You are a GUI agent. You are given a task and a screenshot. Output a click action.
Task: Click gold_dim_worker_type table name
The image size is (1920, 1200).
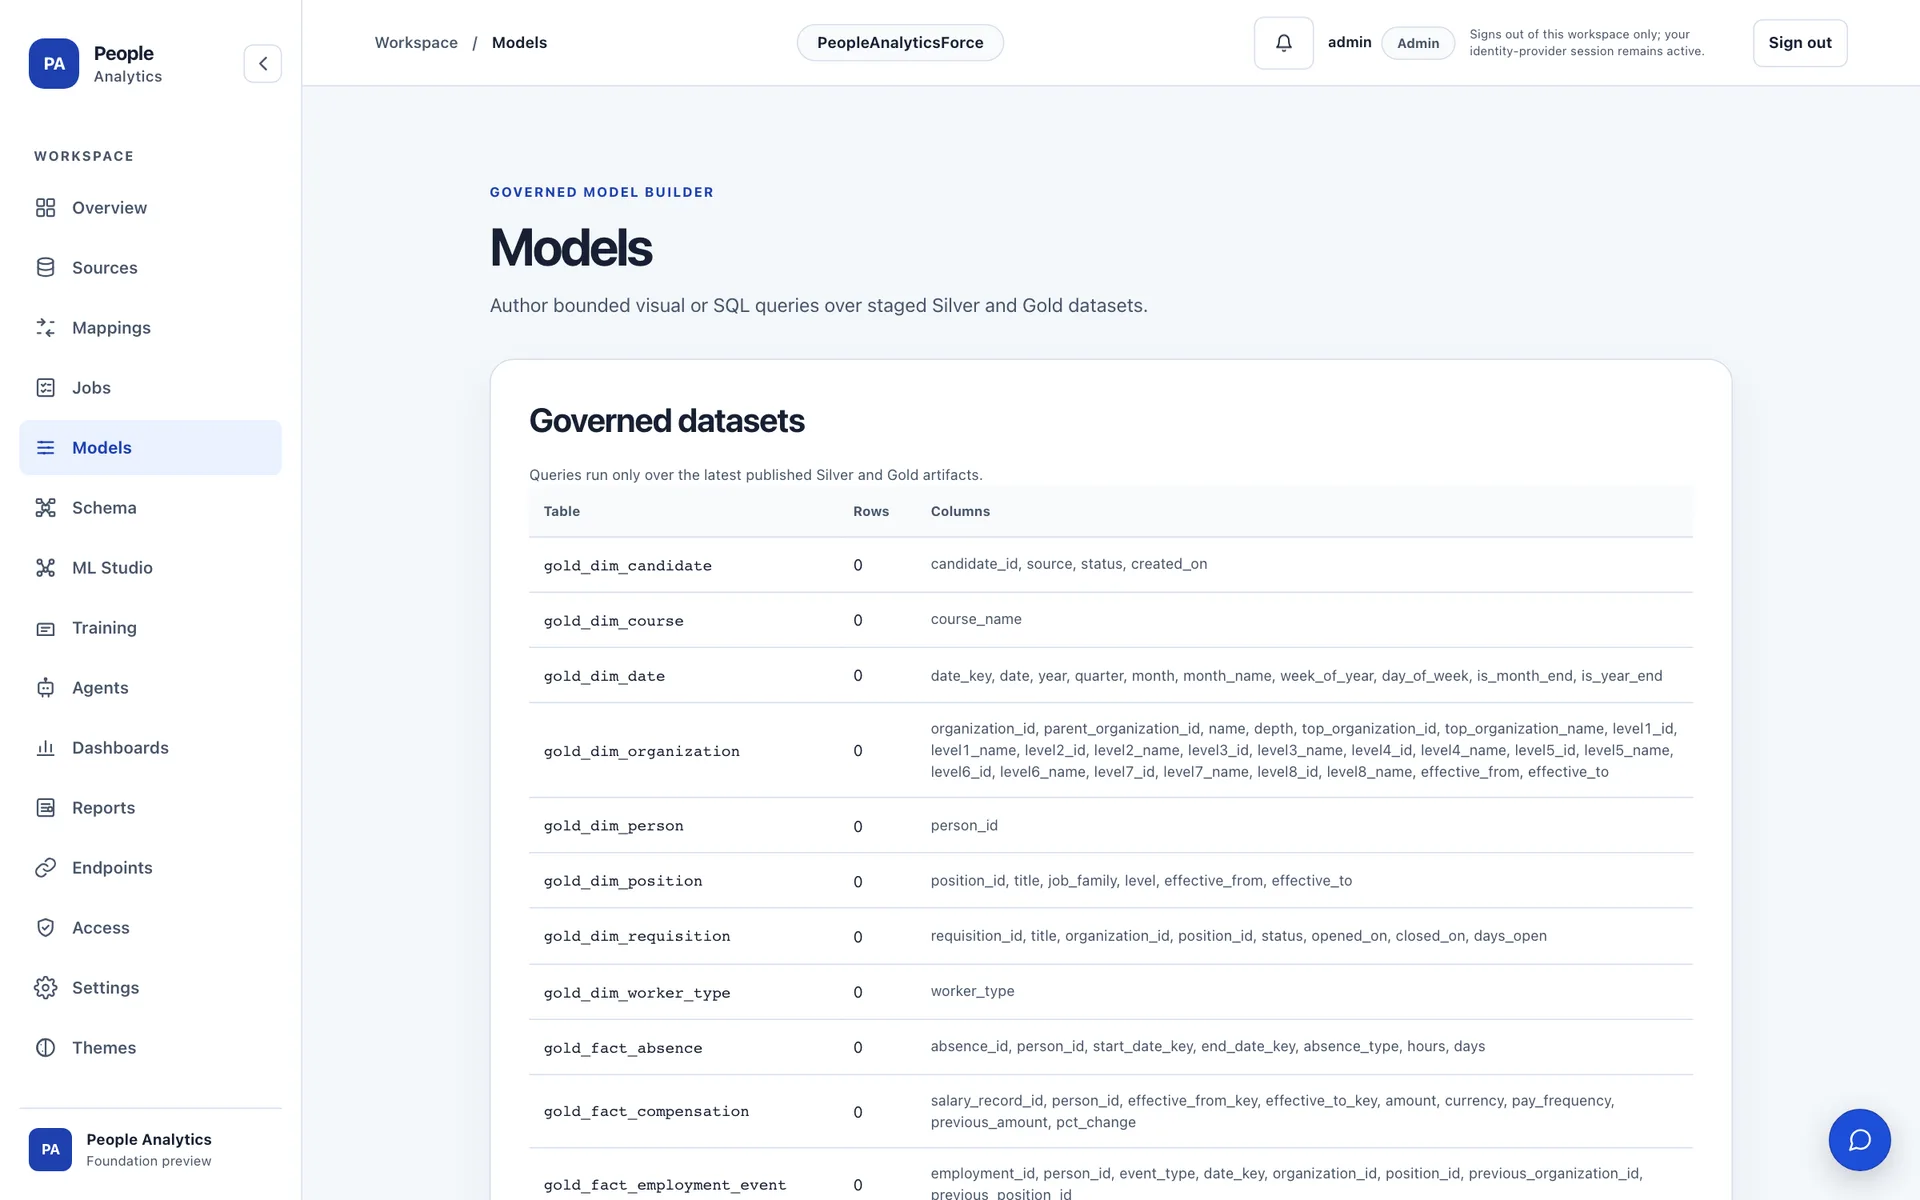click(x=637, y=992)
